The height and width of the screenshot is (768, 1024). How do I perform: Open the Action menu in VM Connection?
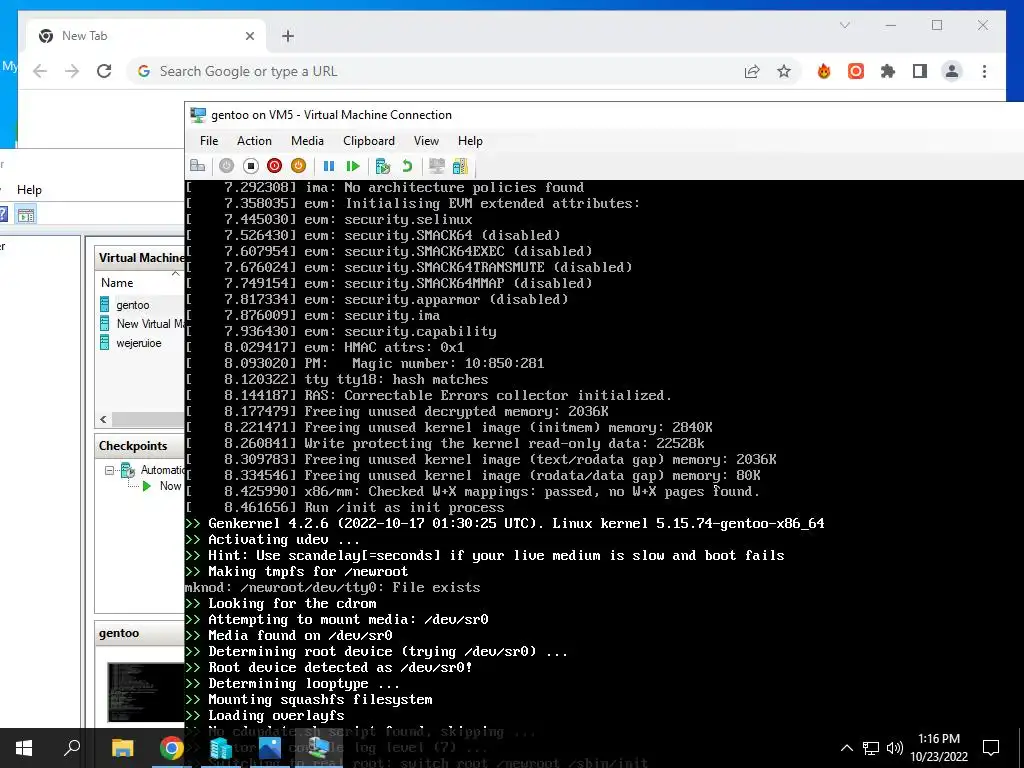[x=254, y=141]
